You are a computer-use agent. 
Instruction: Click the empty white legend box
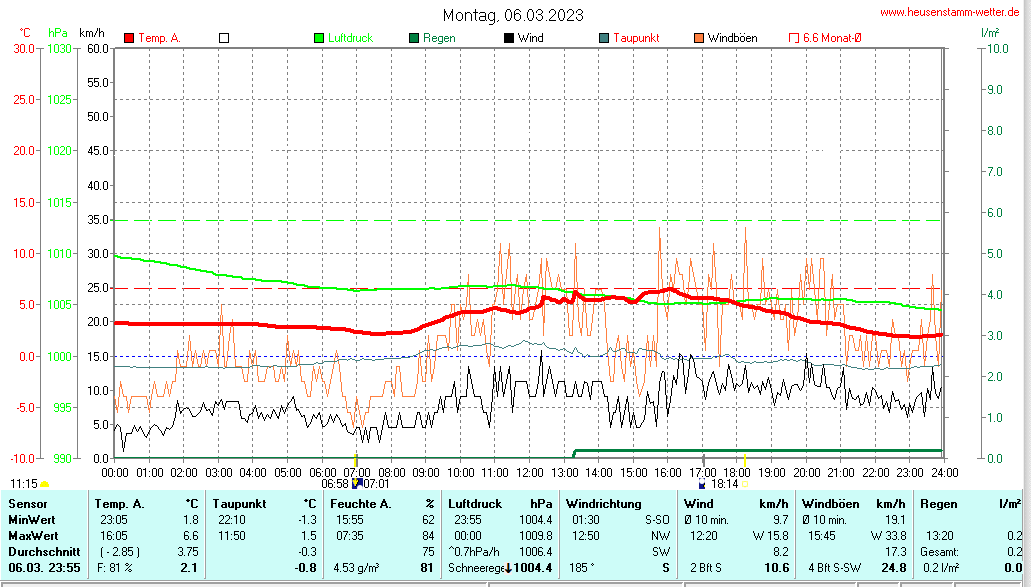[224, 38]
